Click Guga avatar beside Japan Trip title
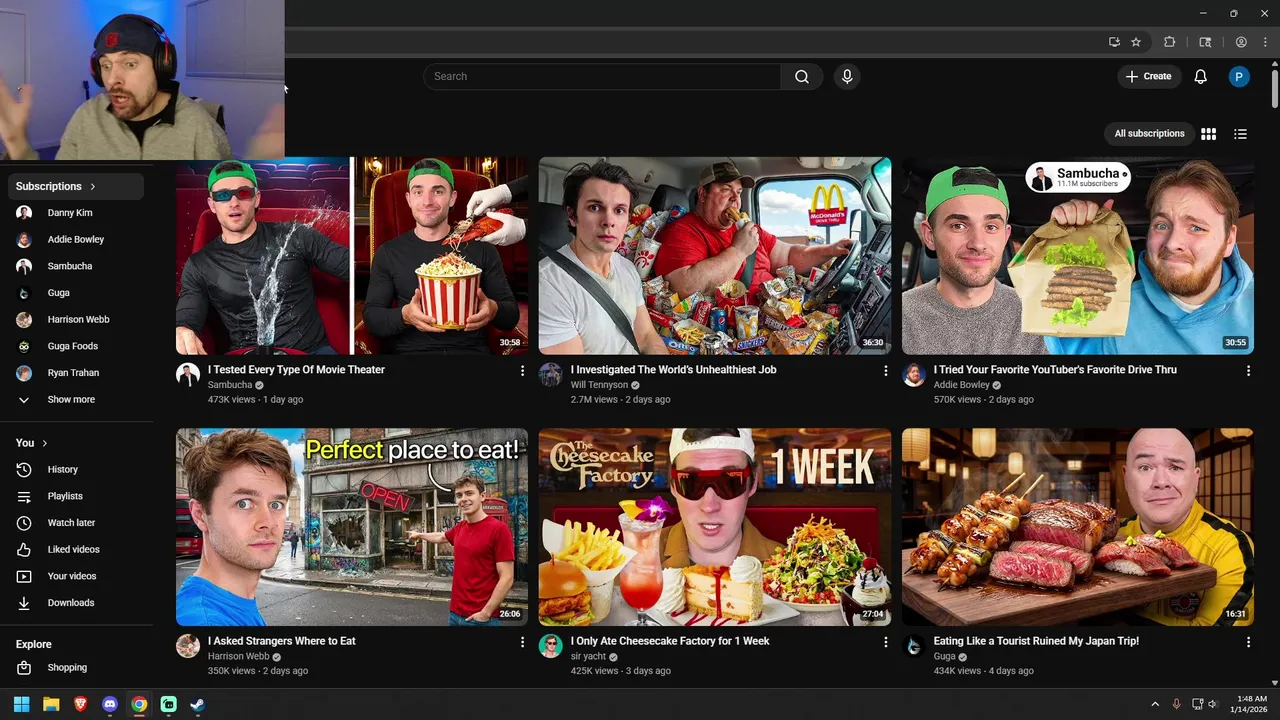This screenshot has width=1280, height=720. click(x=914, y=646)
